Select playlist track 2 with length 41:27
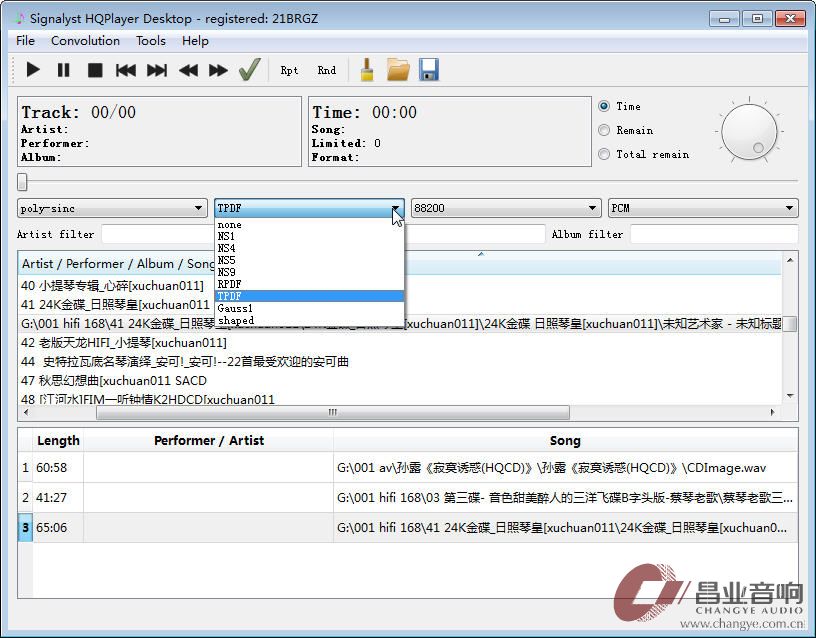This screenshot has width=816, height=638. point(409,497)
